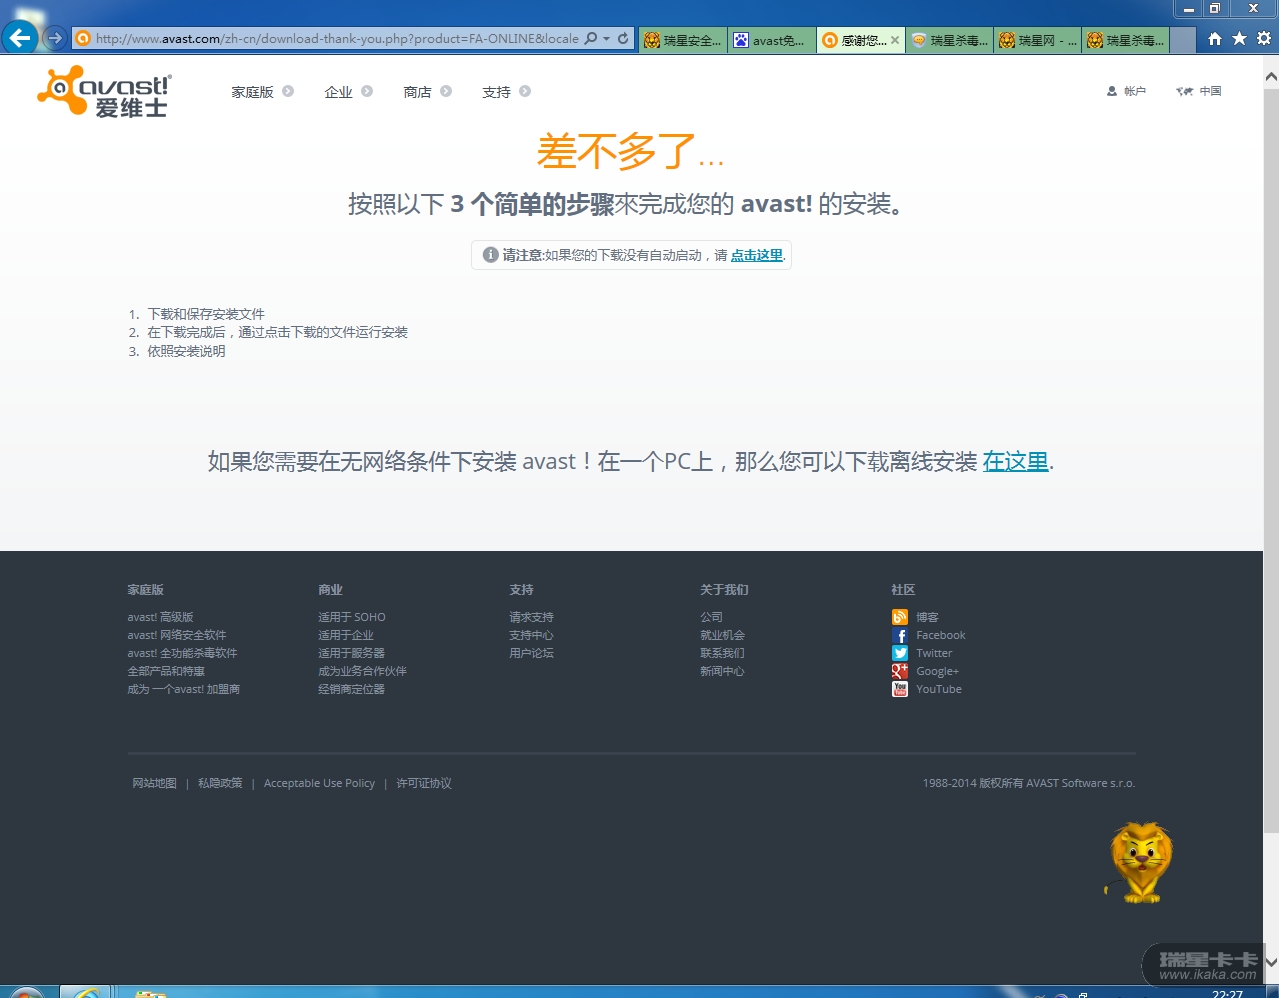Open a new tab with the blank tab button
The image size is (1279, 998).
pos(1183,40)
